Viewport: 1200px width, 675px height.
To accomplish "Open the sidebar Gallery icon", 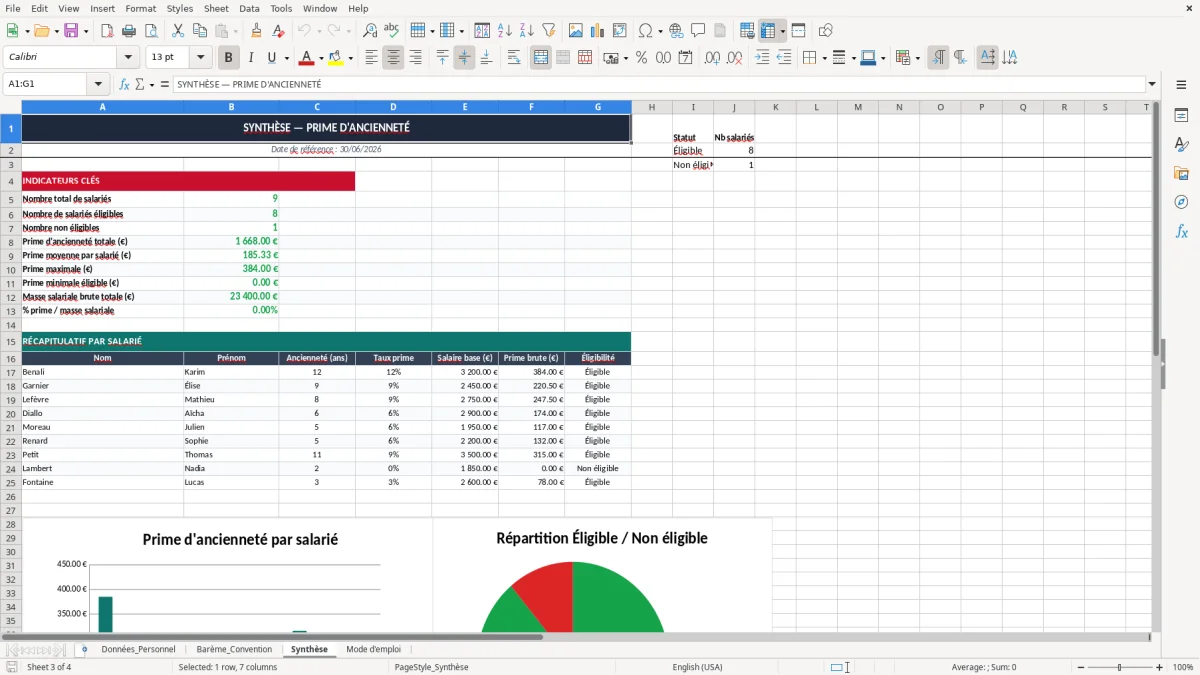I will tap(1181, 173).
